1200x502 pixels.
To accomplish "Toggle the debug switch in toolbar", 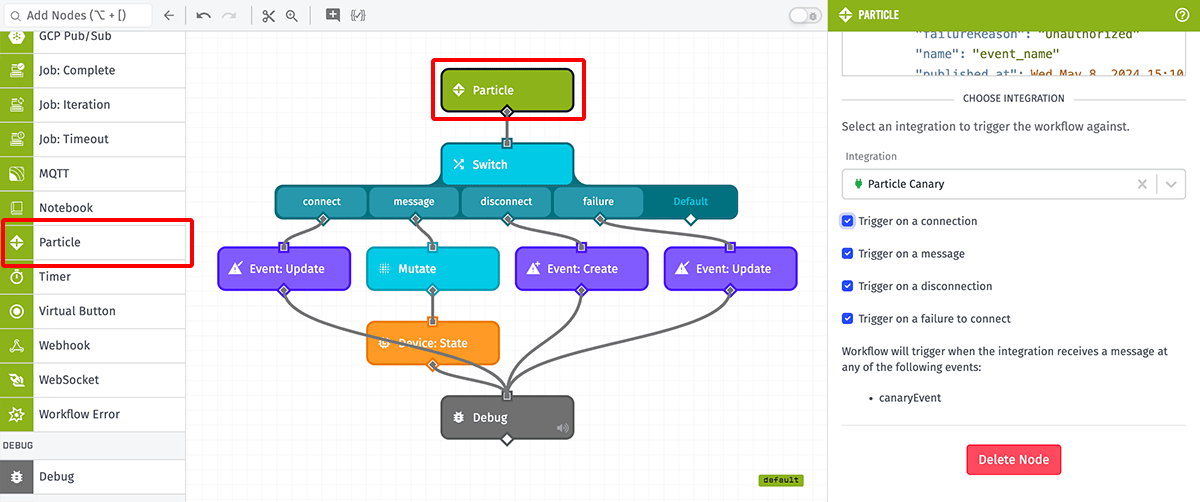I will coord(804,16).
